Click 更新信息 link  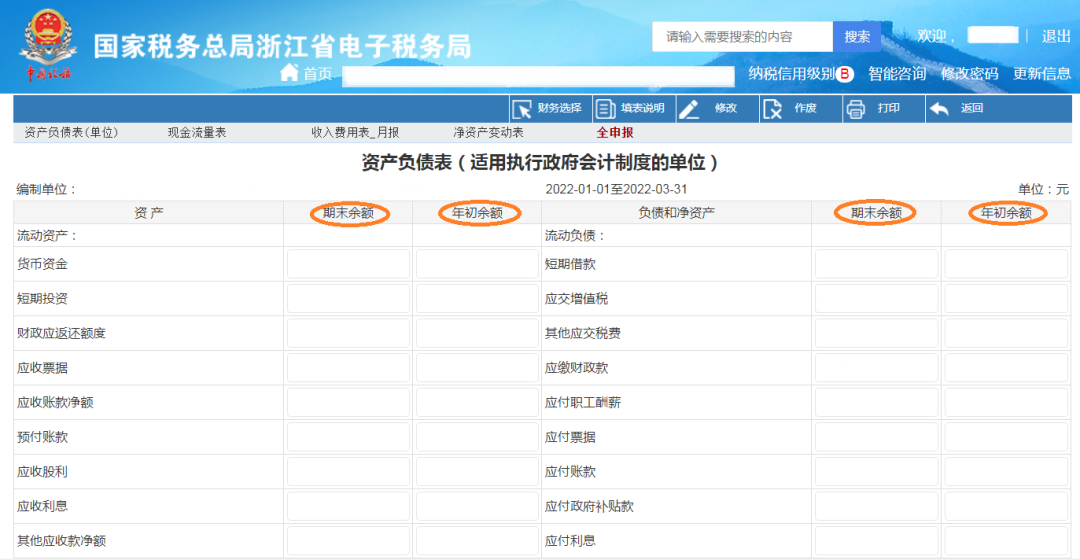1041,74
